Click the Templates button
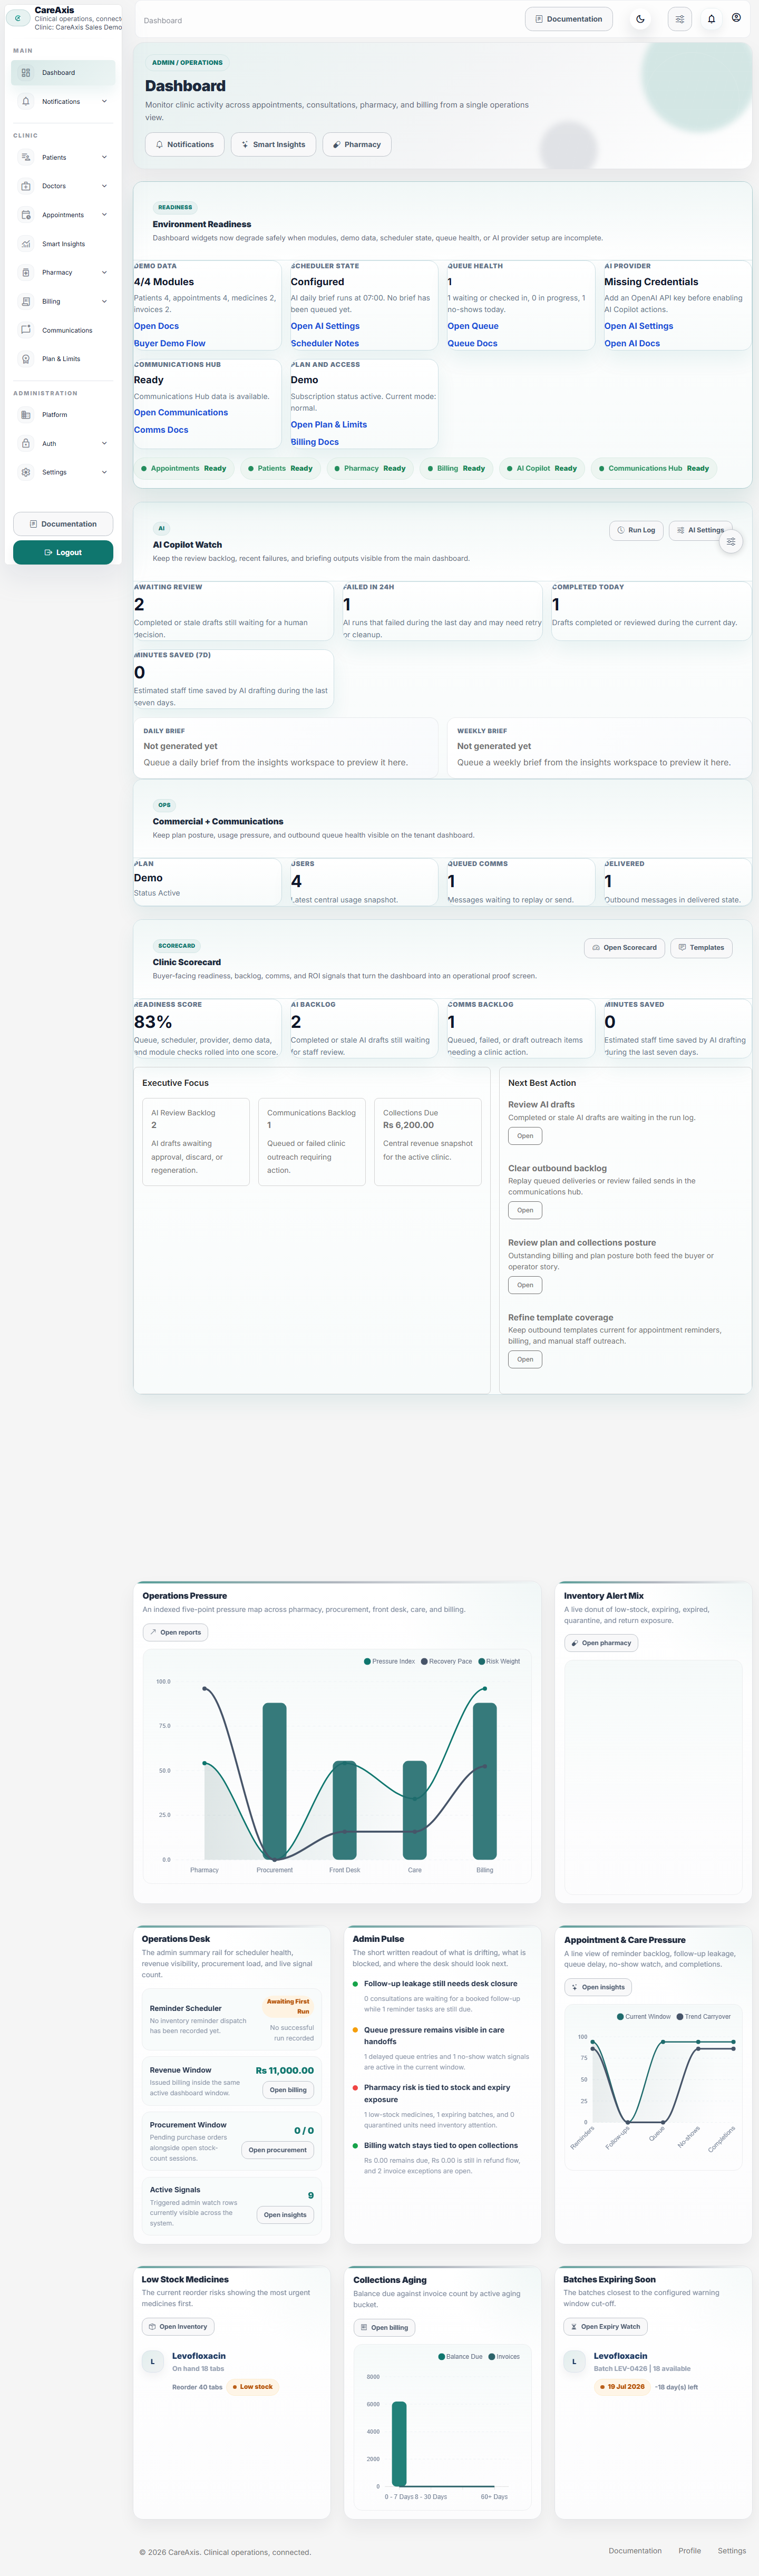The height and width of the screenshot is (2576, 759). pyautogui.click(x=701, y=948)
